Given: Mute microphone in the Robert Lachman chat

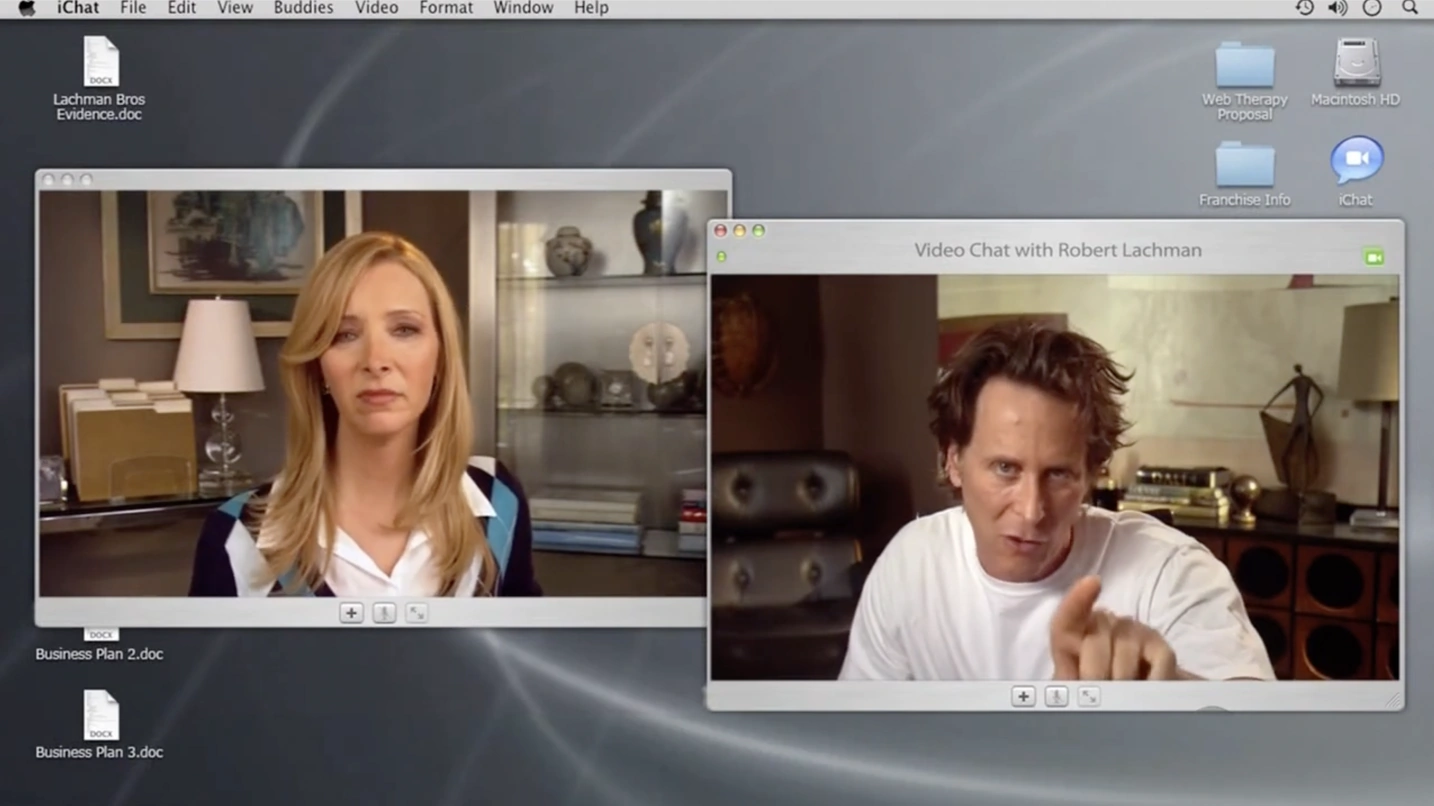Looking at the screenshot, I should [x=1056, y=697].
